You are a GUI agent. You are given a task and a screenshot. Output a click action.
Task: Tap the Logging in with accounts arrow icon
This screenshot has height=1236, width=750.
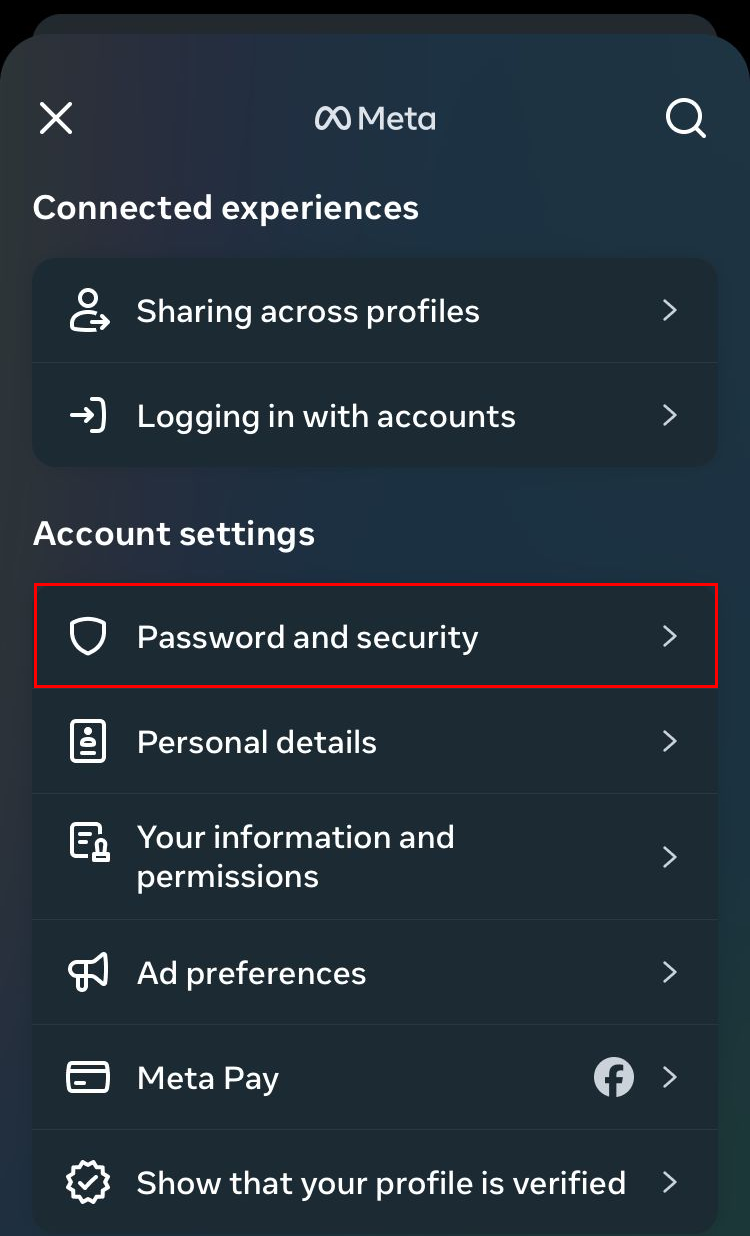[x=88, y=416]
